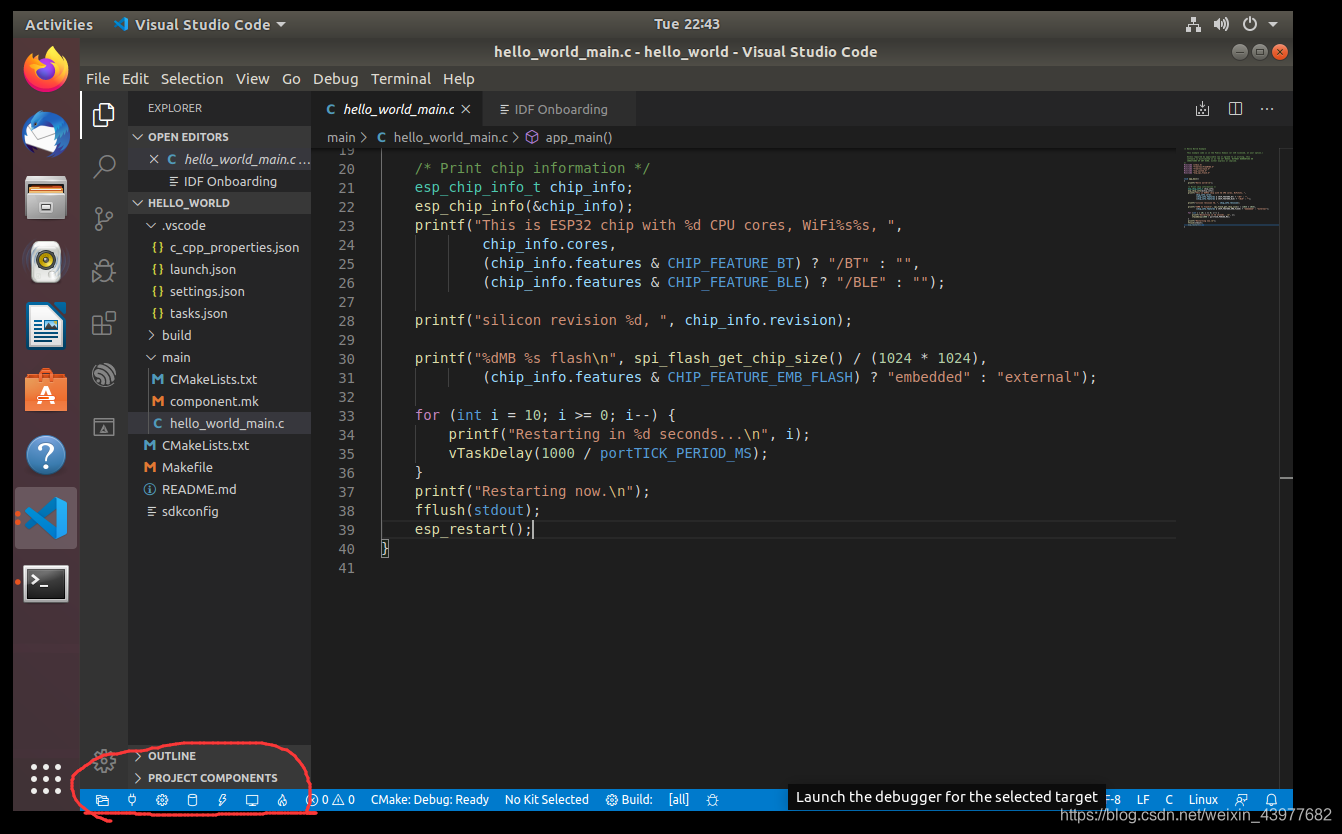This screenshot has width=1342, height=834.
Task: Click the IDF size analysis icon in editor toolbar
Action: coord(1203,109)
